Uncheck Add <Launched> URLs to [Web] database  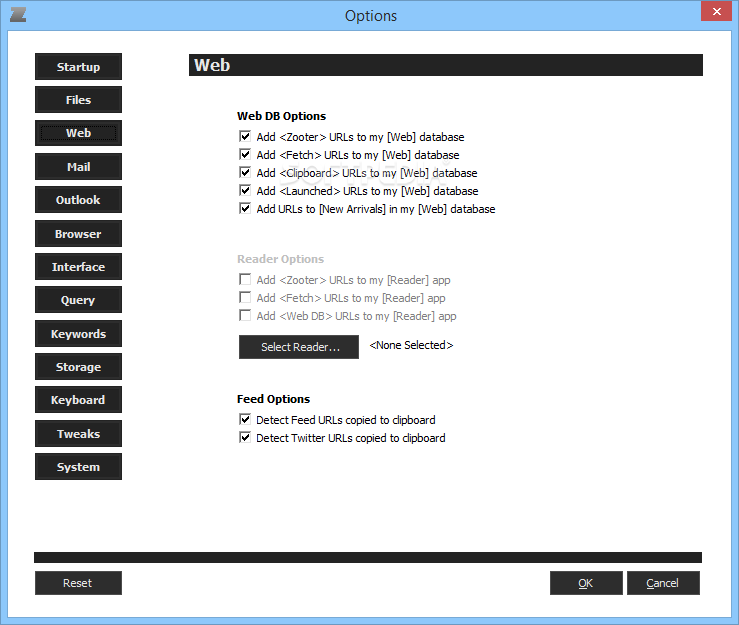pyautogui.click(x=245, y=190)
